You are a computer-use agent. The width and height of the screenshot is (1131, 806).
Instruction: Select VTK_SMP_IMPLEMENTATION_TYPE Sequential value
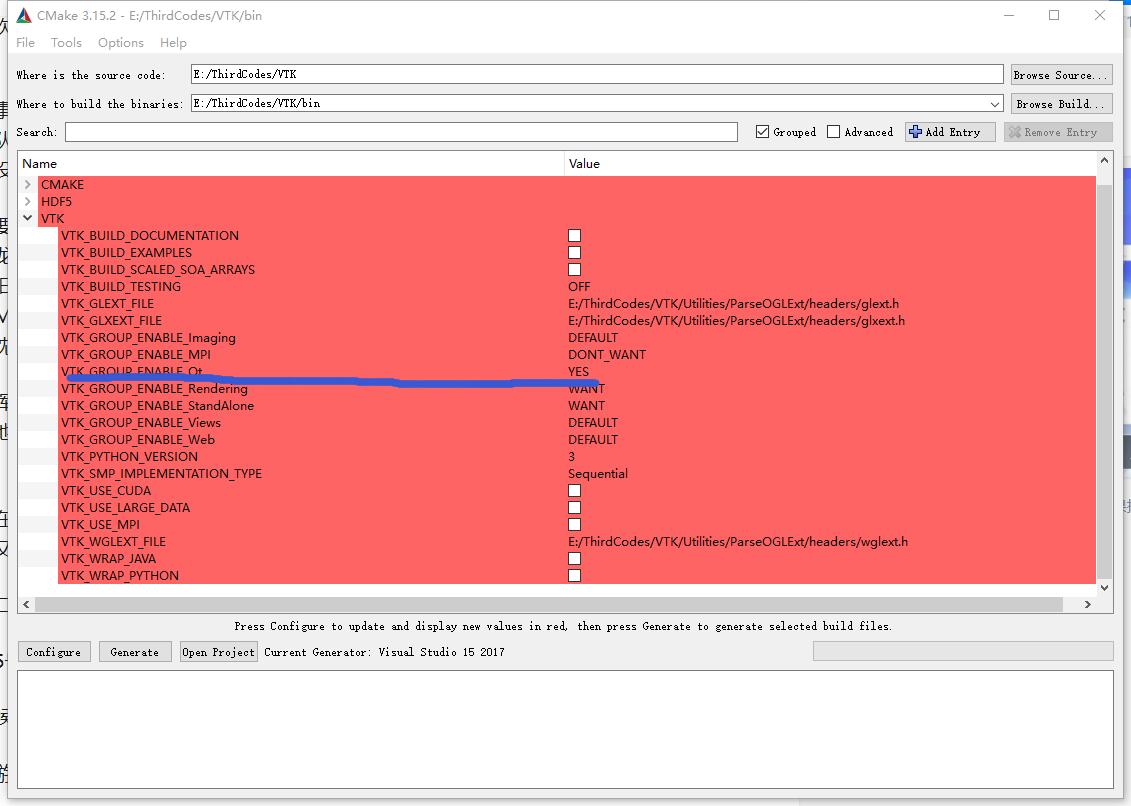pos(598,473)
